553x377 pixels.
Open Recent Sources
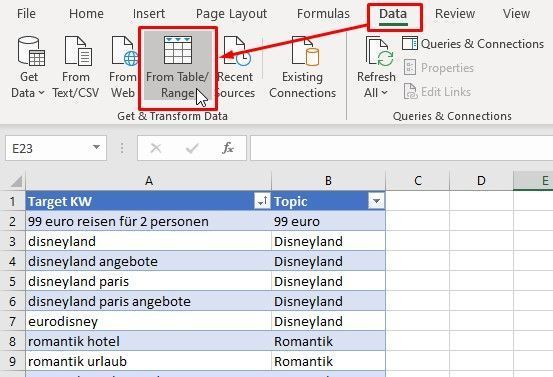click(x=236, y=67)
